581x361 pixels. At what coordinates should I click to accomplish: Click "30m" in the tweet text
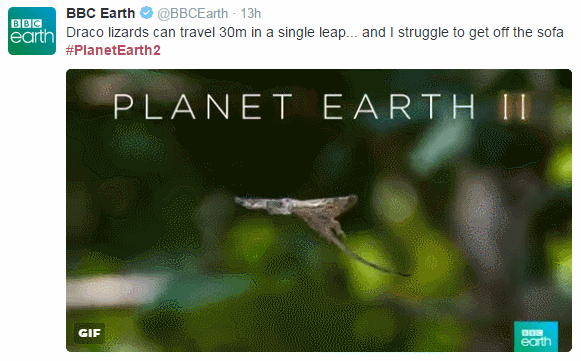coord(232,32)
